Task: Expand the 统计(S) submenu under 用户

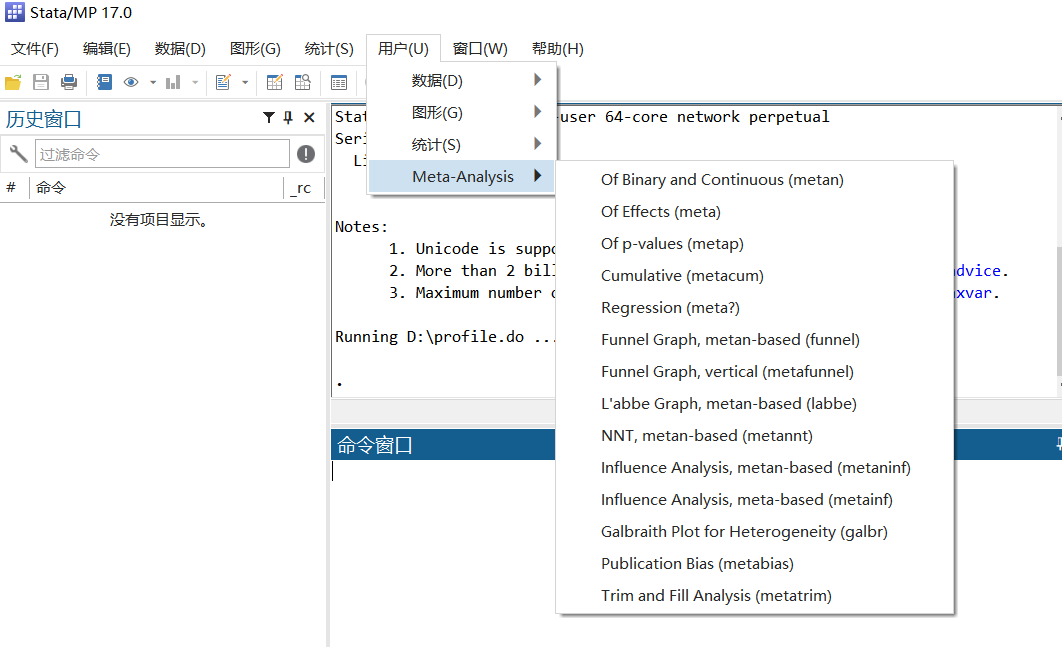Action: (x=462, y=144)
